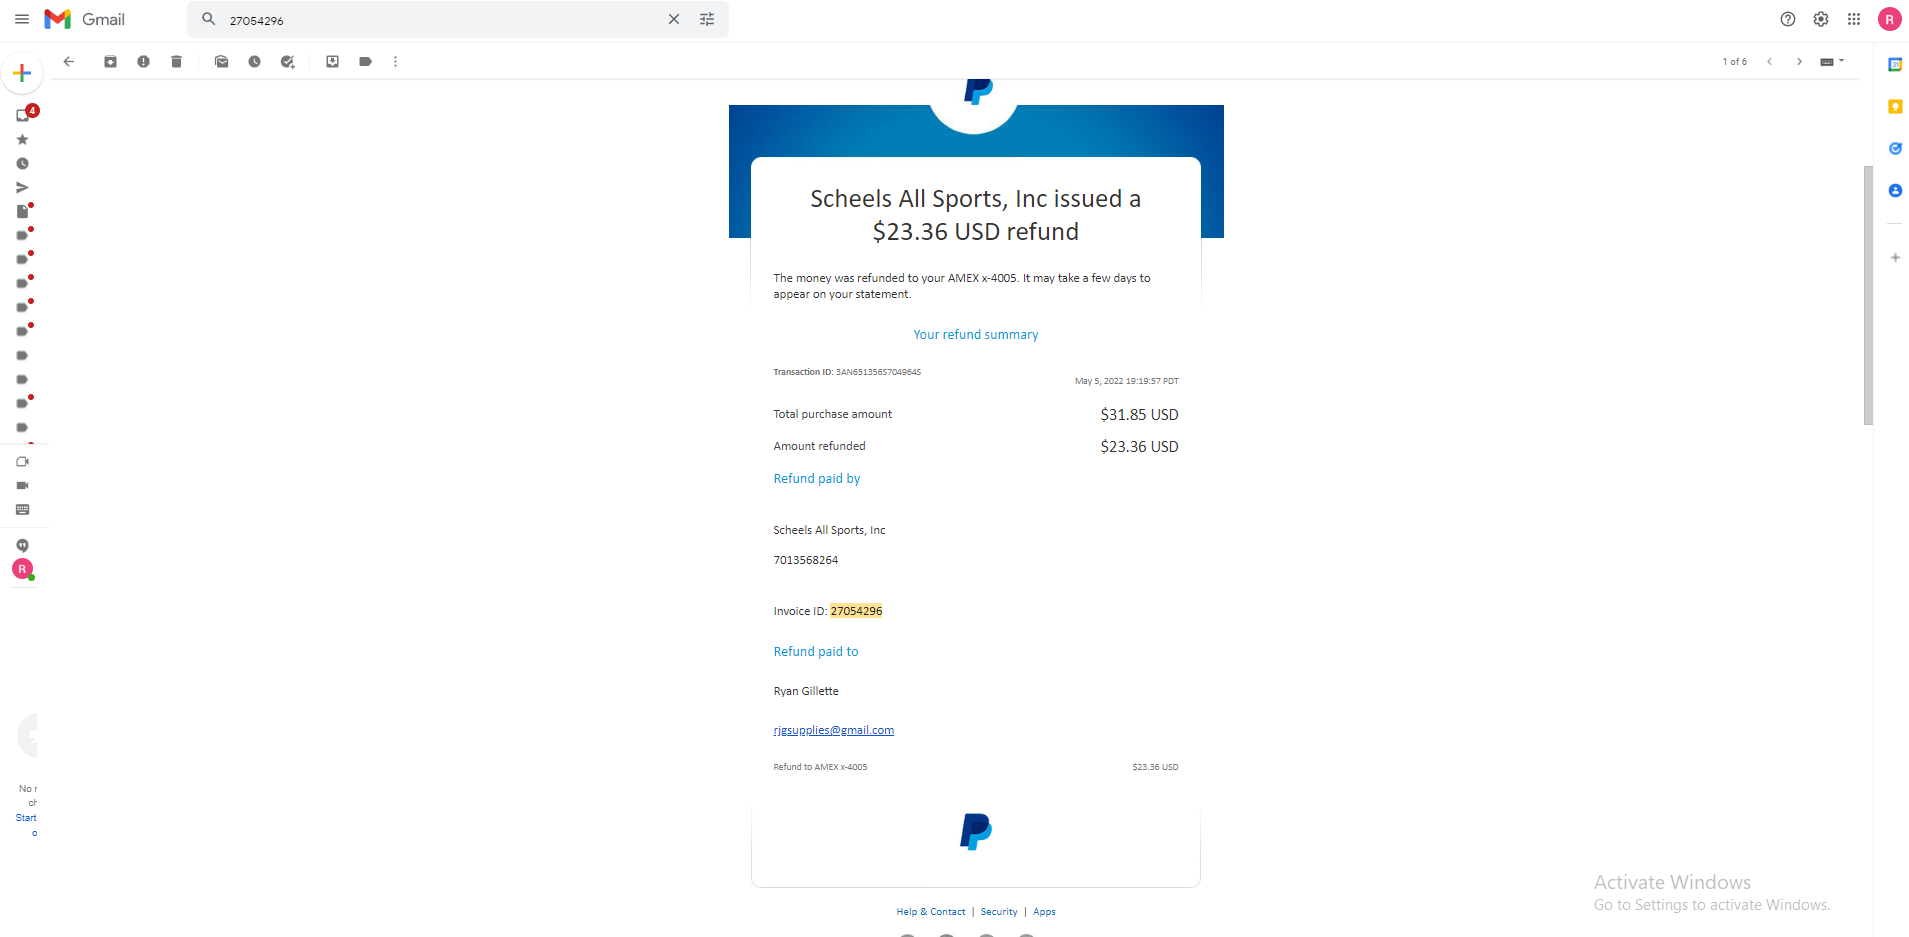Click the highlighted Invoice ID 27054296

tap(856, 611)
